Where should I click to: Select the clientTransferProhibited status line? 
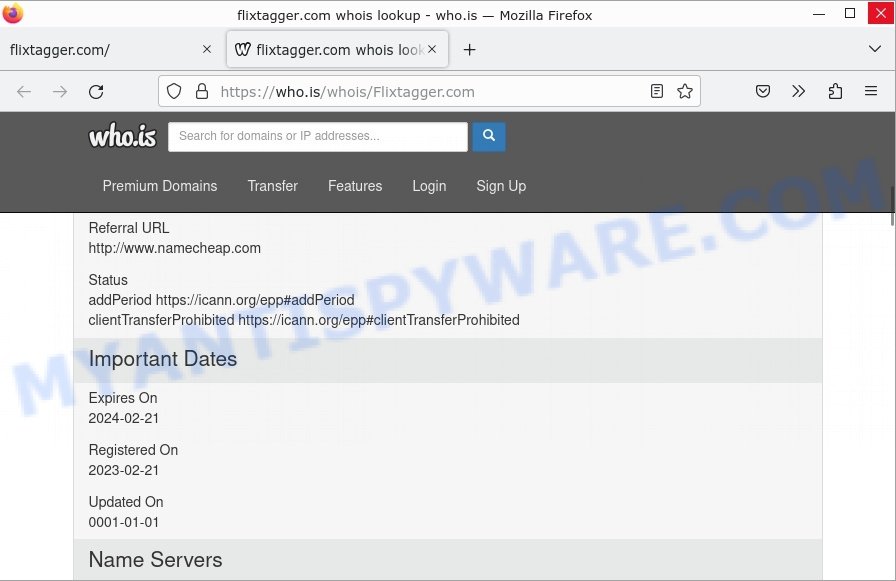(x=304, y=320)
